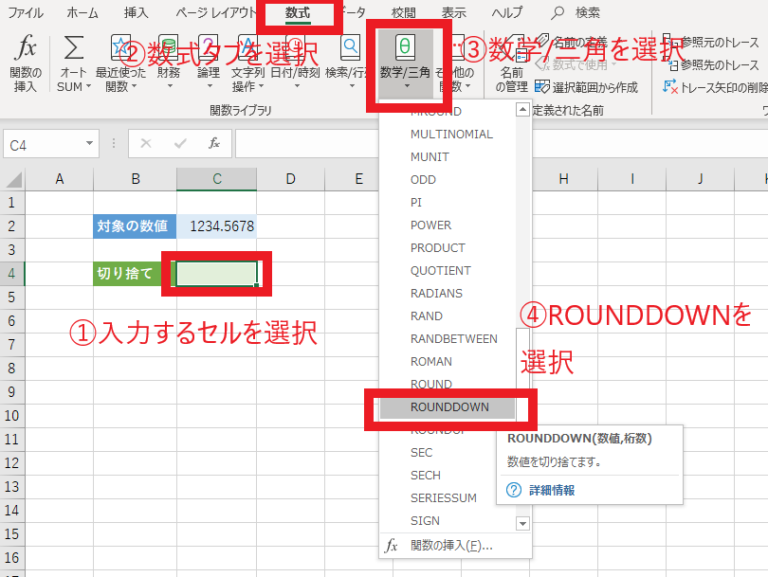768x577 pixels.
Task: Open the 詳細情報 link in tooltip
Action: coord(552,490)
